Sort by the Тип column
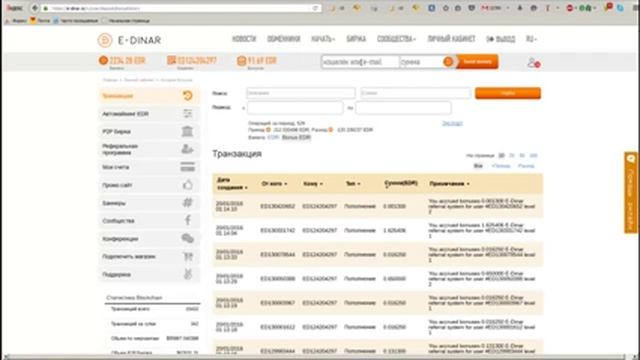The width and height of the screenshot is (640, 360). pos(353,184)
